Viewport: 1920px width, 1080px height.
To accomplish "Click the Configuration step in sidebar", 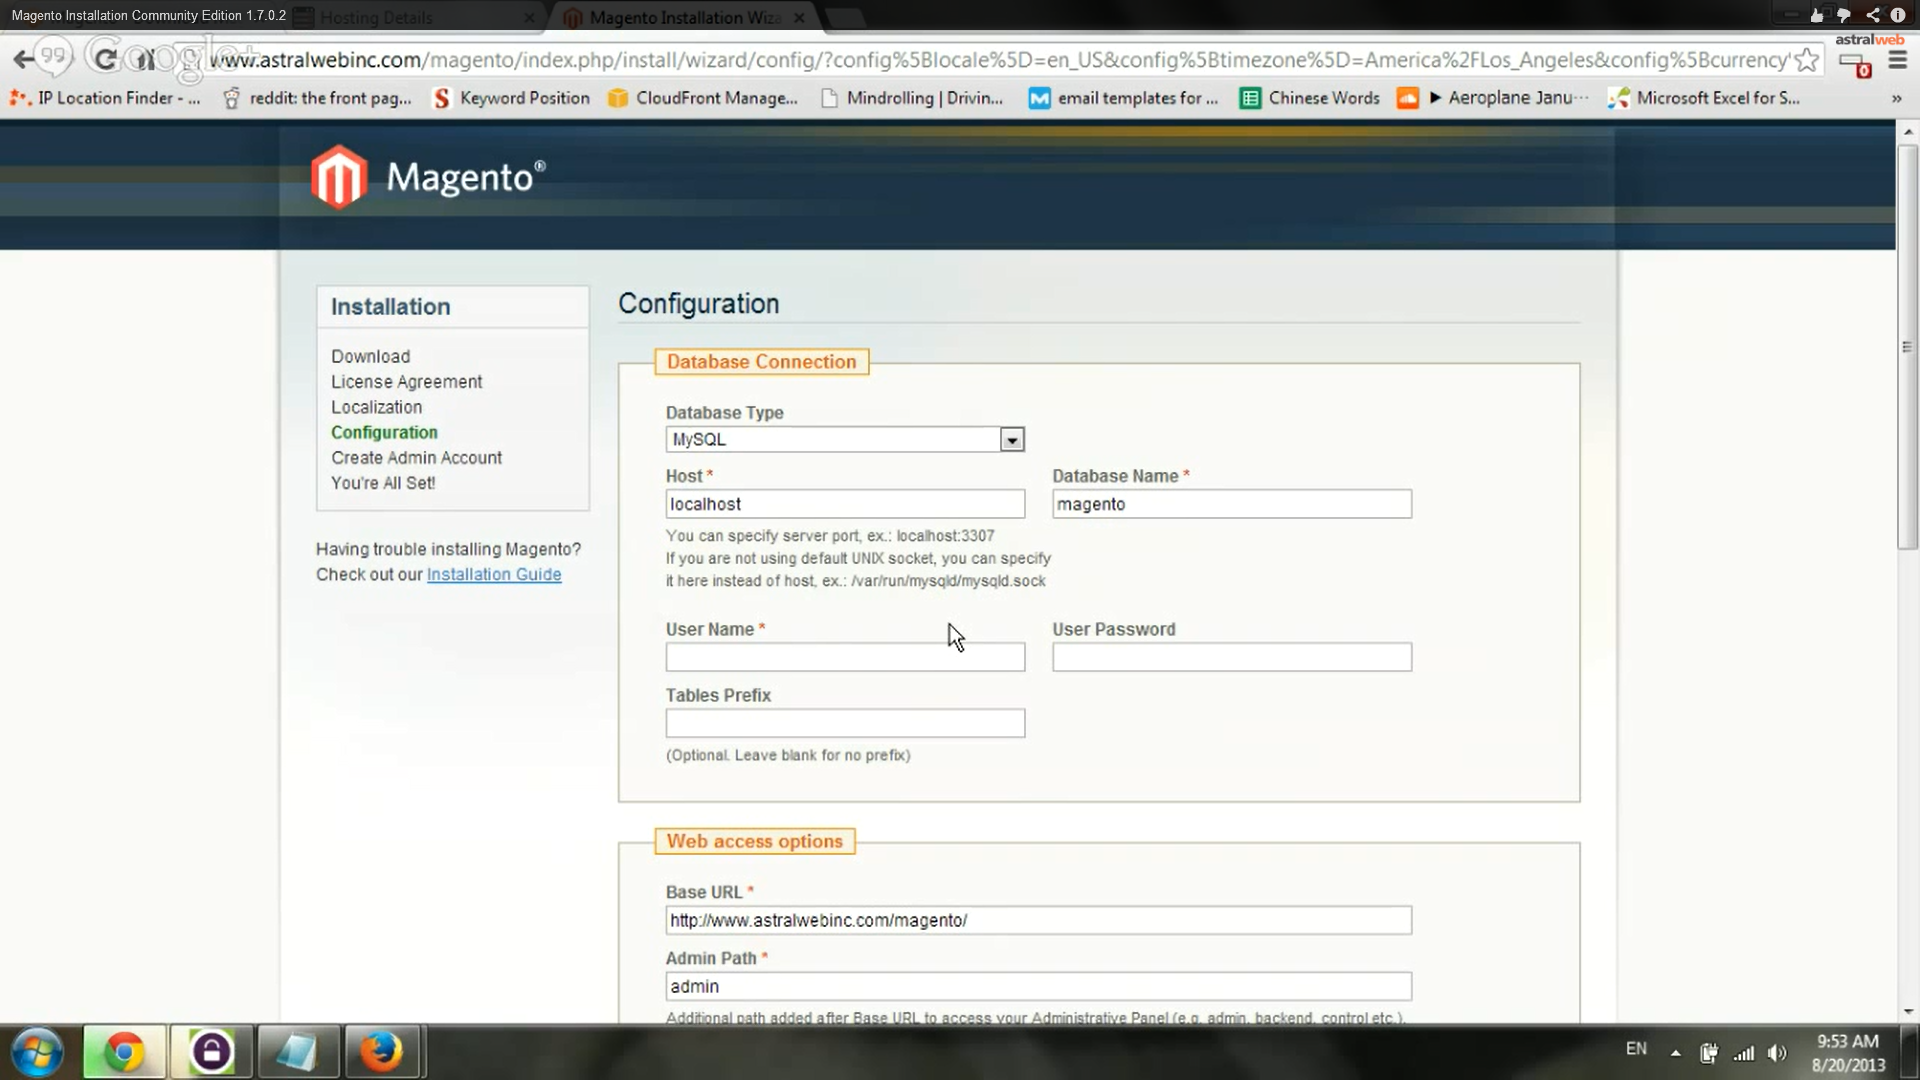I will tap(384, 432).
